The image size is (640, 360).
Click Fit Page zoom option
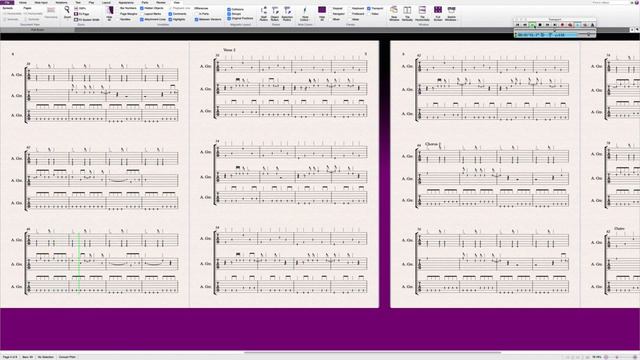click(x=81, y=14)
